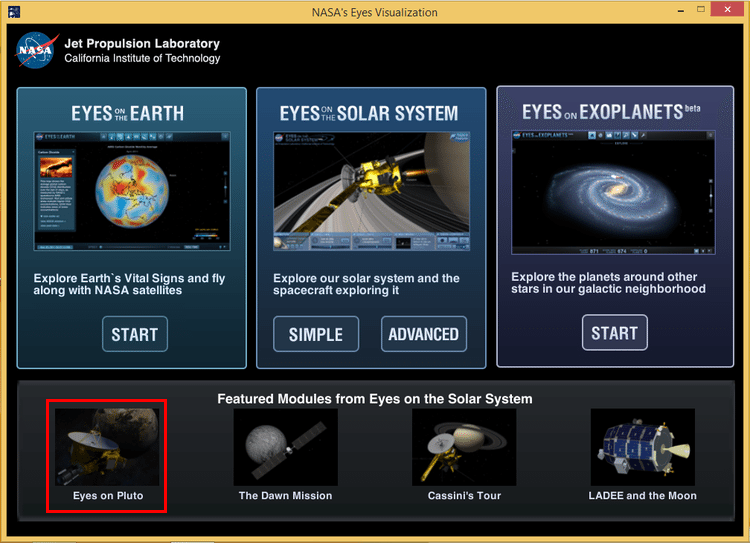
Task: Launch Solar System in ADVANCED mode
Action: (x=424, y=334)
